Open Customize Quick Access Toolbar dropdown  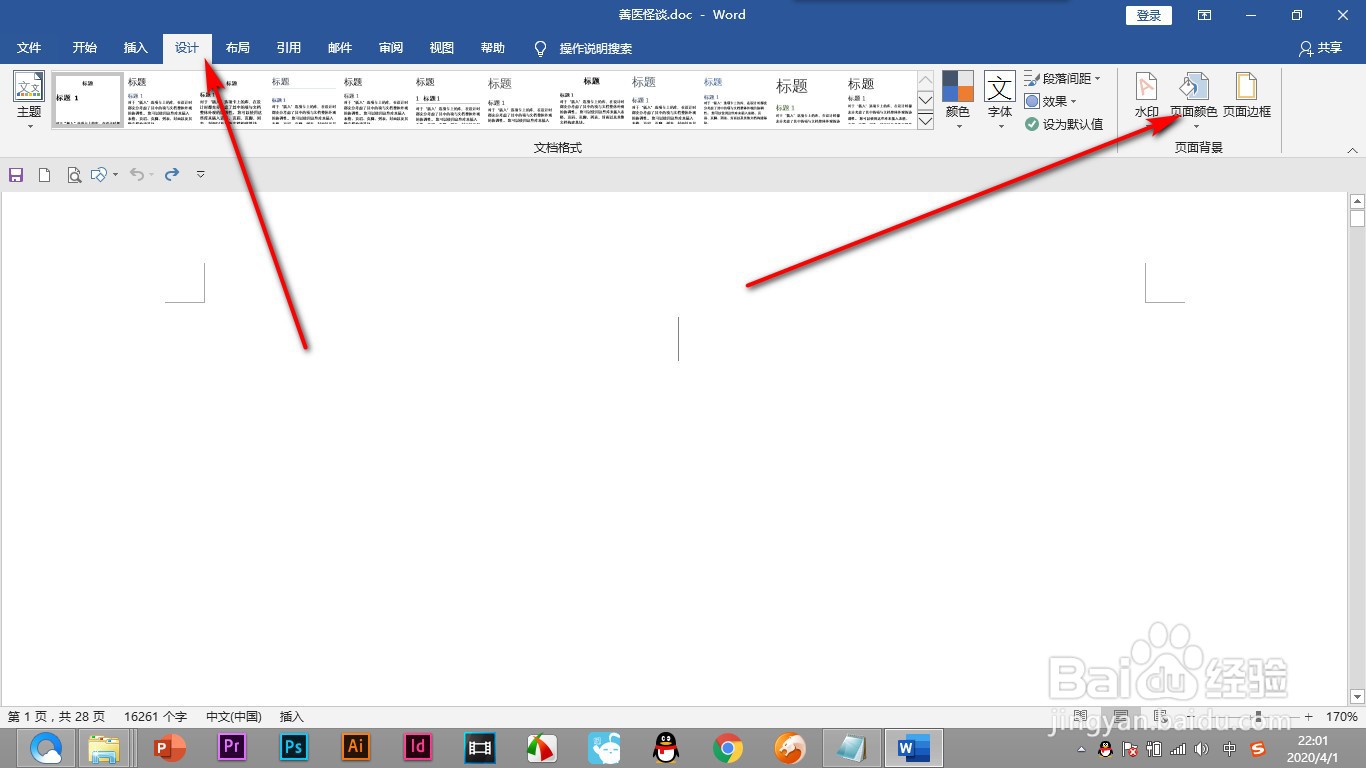tap(200, 175)
